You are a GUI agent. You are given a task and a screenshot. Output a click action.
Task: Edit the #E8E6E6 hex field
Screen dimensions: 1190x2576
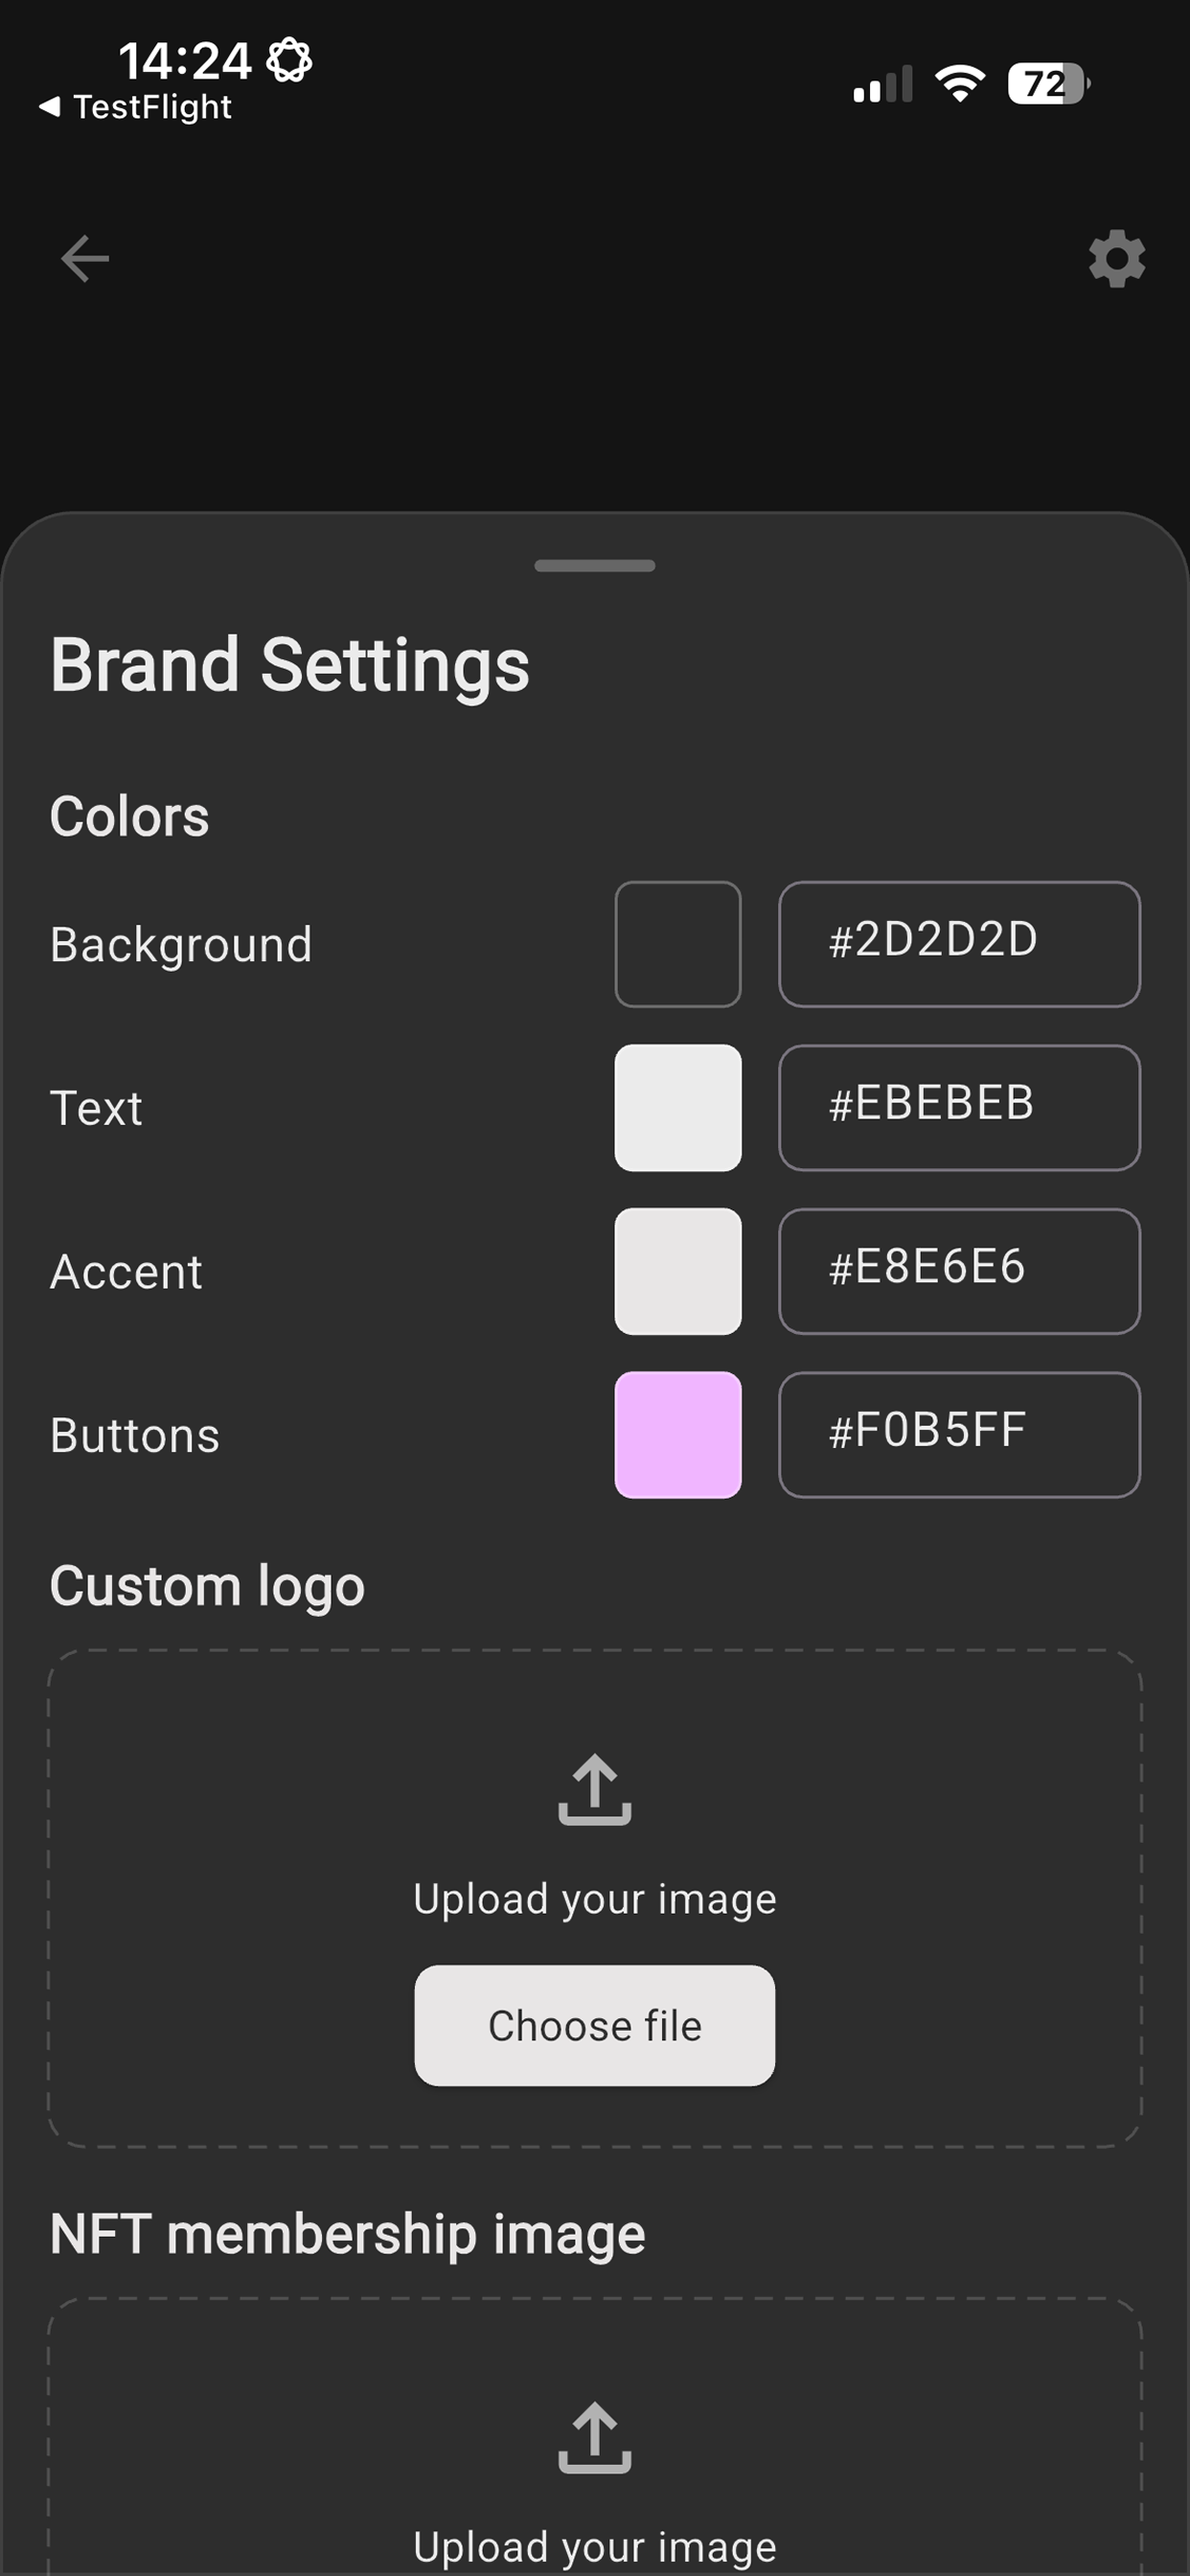pos(960,1271)
